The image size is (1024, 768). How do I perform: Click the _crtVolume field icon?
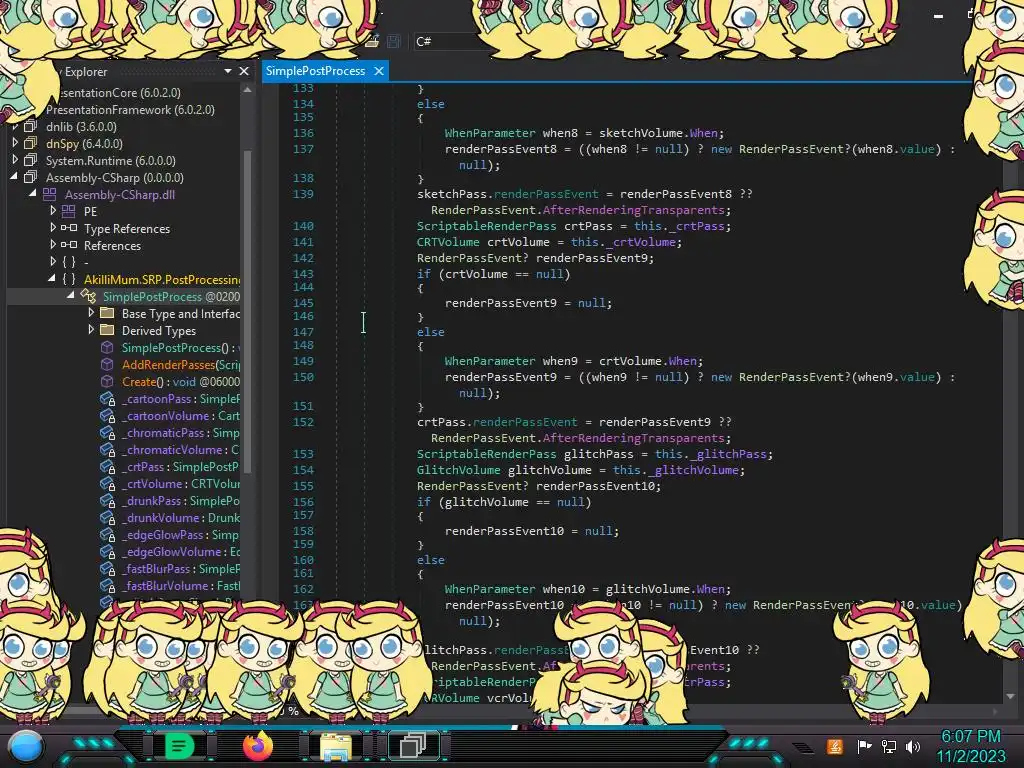[108, 484]
